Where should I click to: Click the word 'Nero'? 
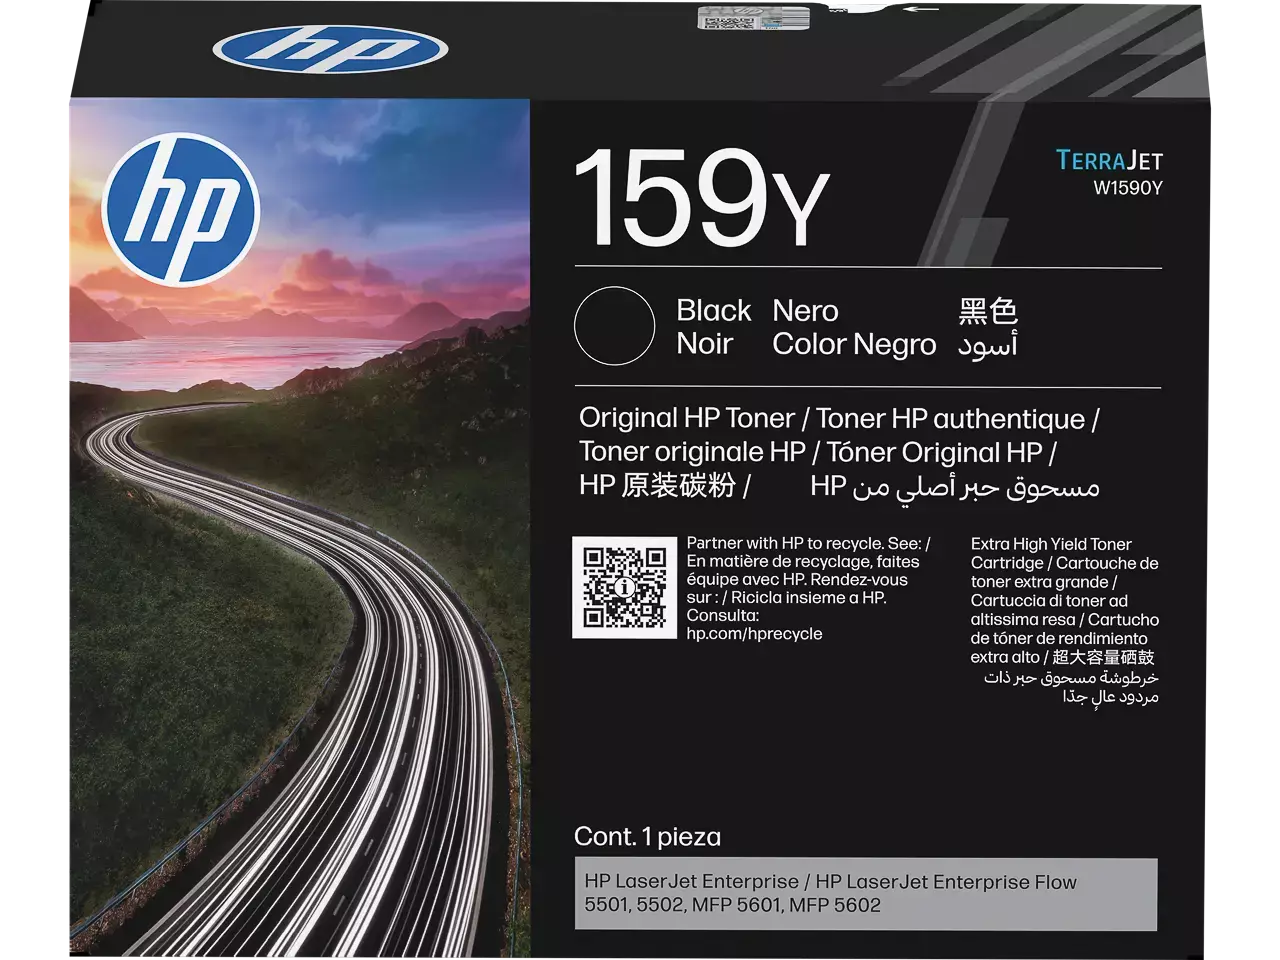[805, 310]
